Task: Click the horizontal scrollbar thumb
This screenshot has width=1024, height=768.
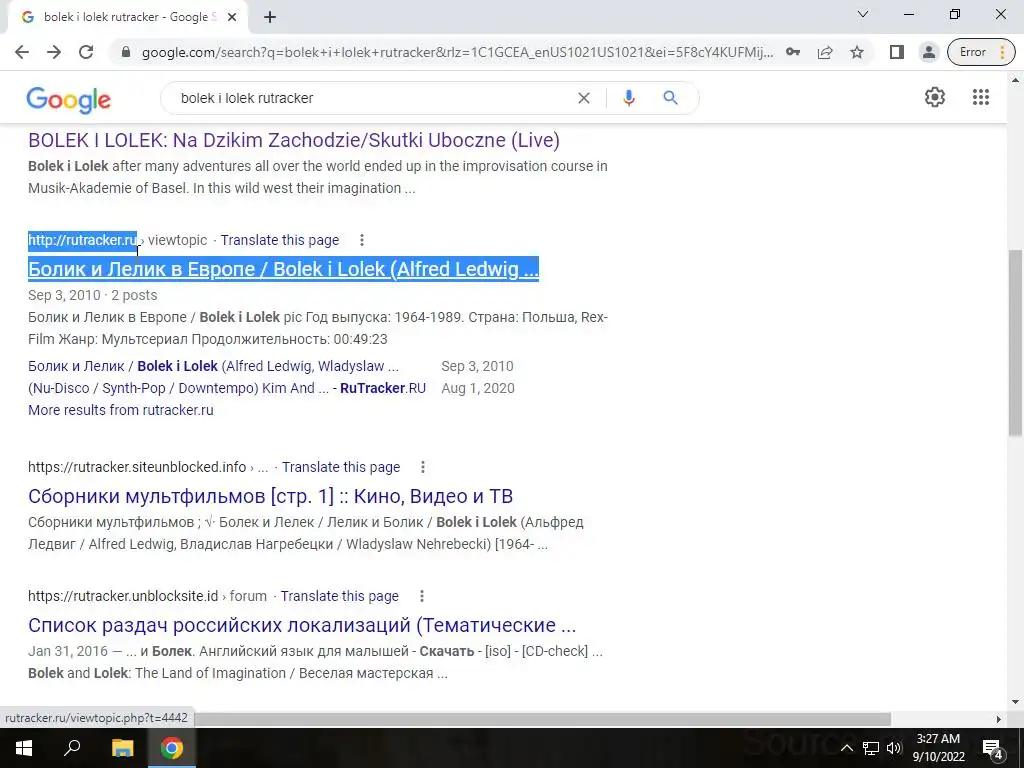Action: 542,719
